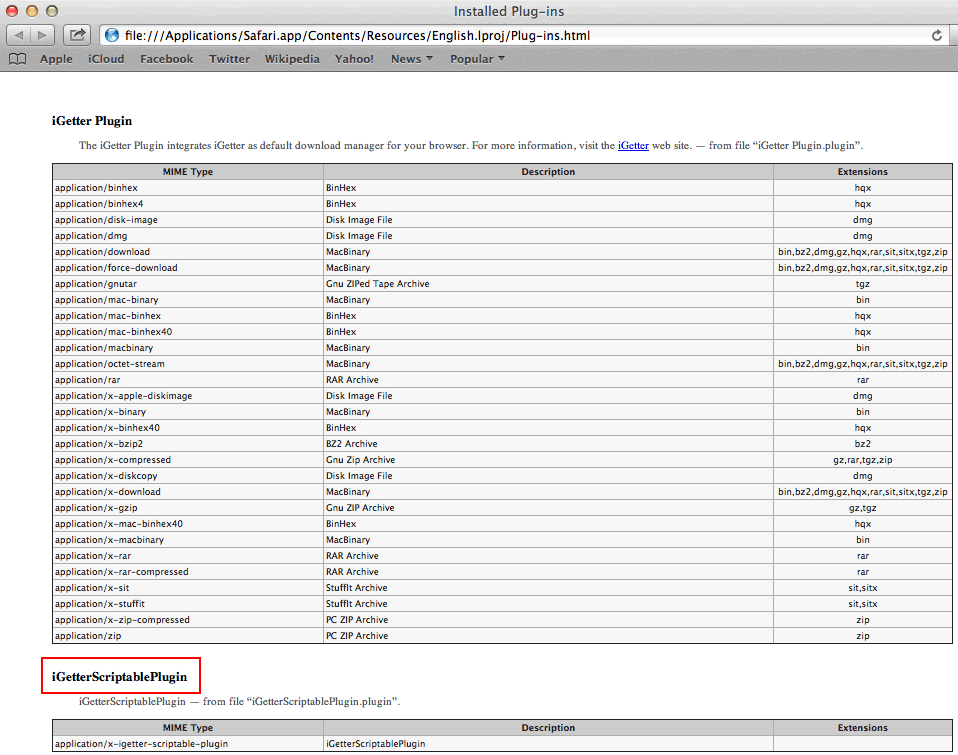The height and width of the screenshot is (755, 958).
Task: Open the Yahoo! bookmark
Action: pyautogui.click(x=354, y=59)
